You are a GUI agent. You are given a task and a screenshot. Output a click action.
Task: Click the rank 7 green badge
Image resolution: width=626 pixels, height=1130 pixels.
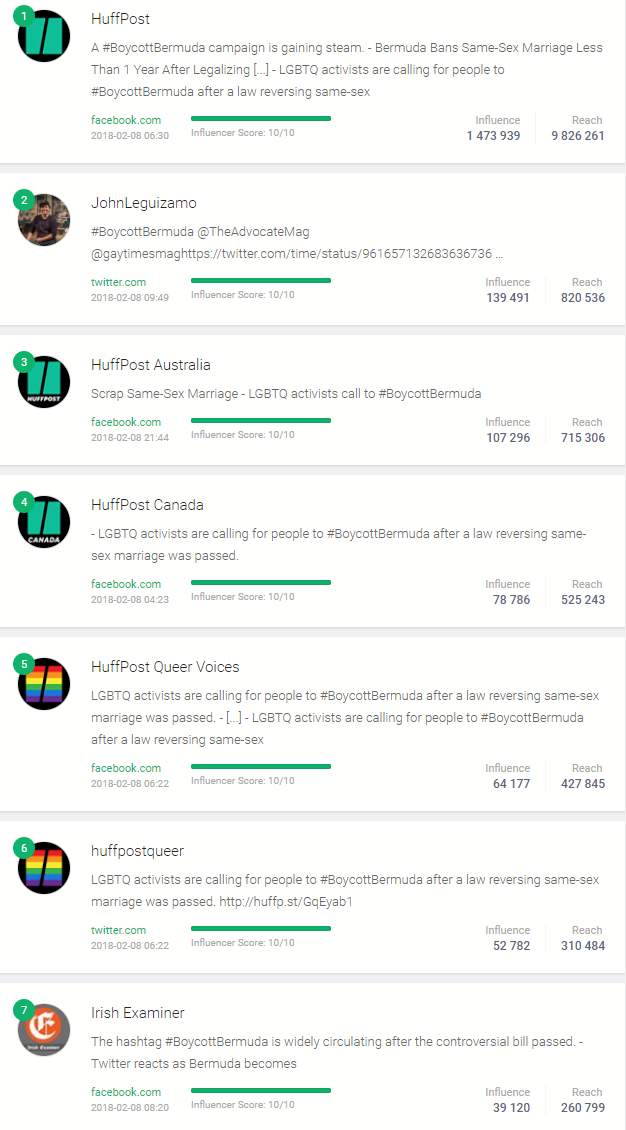[x=24, y=1010]
